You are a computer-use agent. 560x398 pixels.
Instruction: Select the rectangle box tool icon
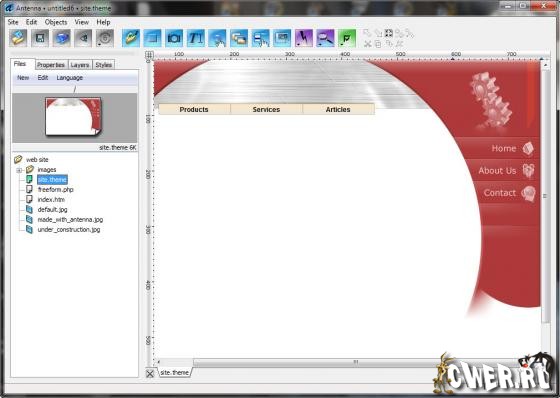[x=152, y=38]
